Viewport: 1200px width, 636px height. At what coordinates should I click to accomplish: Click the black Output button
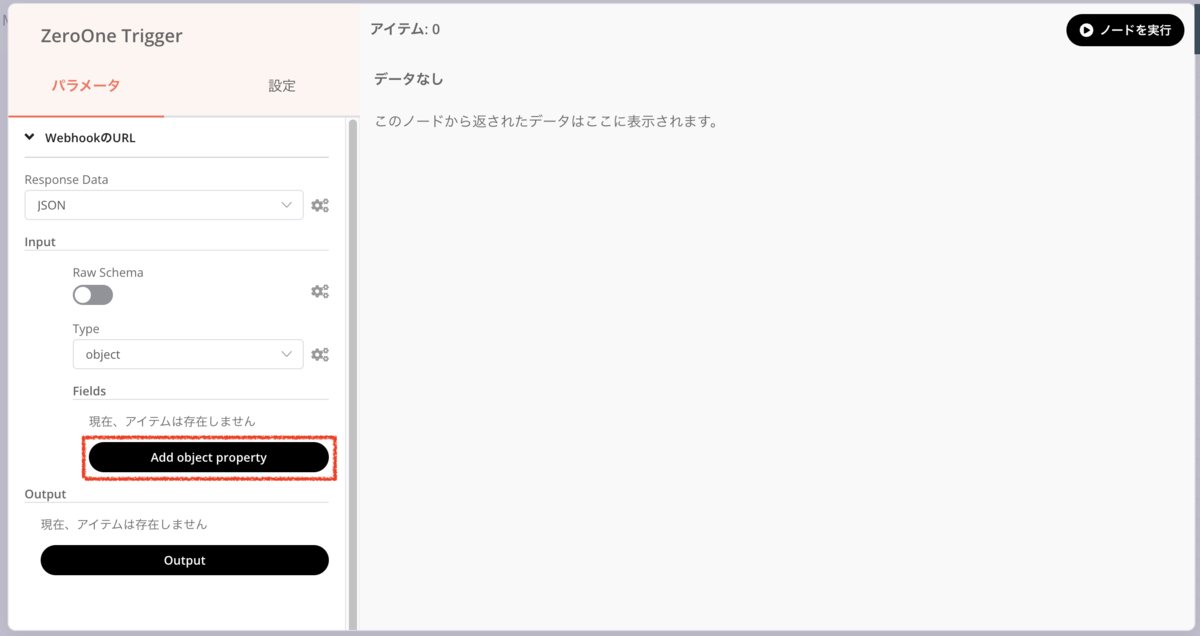coord(185,560)
